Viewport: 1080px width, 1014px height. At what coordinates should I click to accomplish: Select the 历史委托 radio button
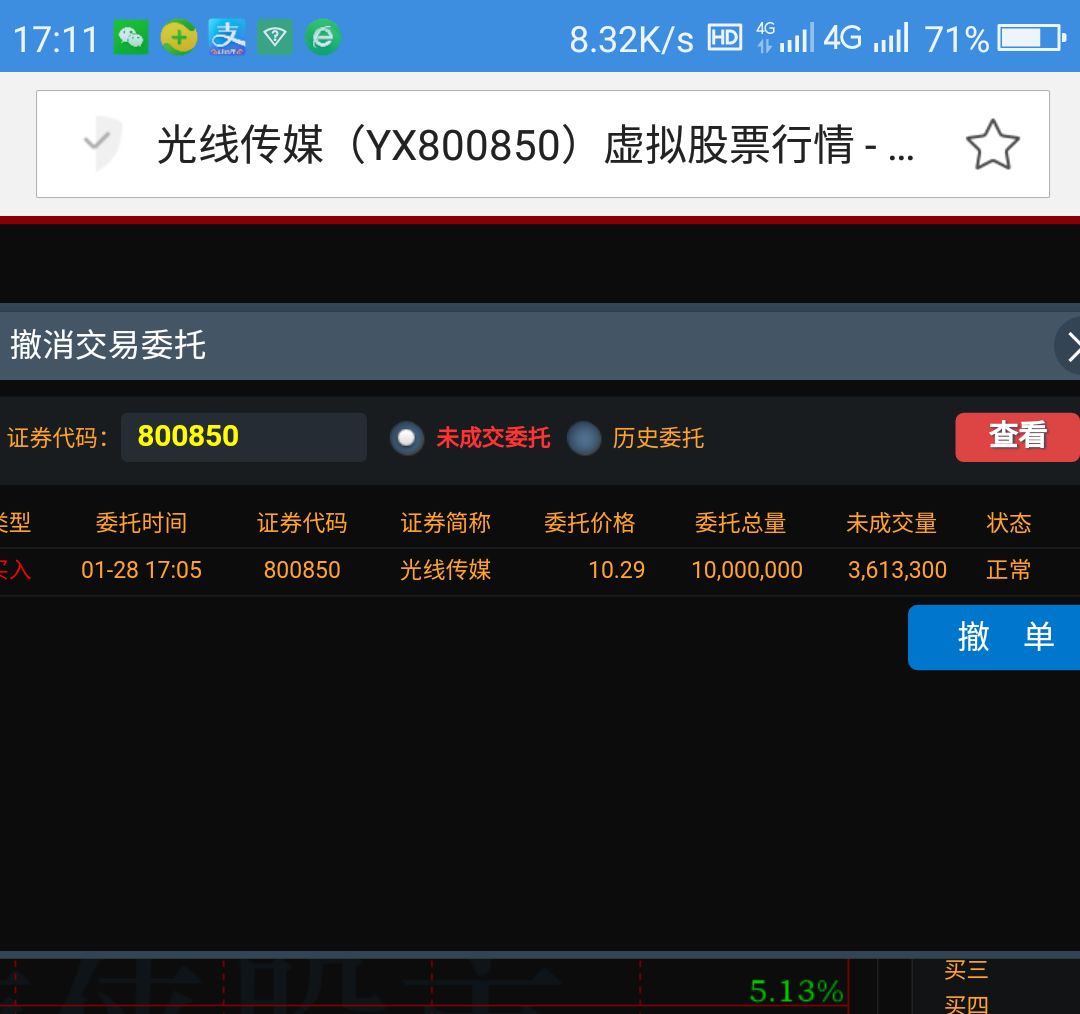(x=584, y=438)
